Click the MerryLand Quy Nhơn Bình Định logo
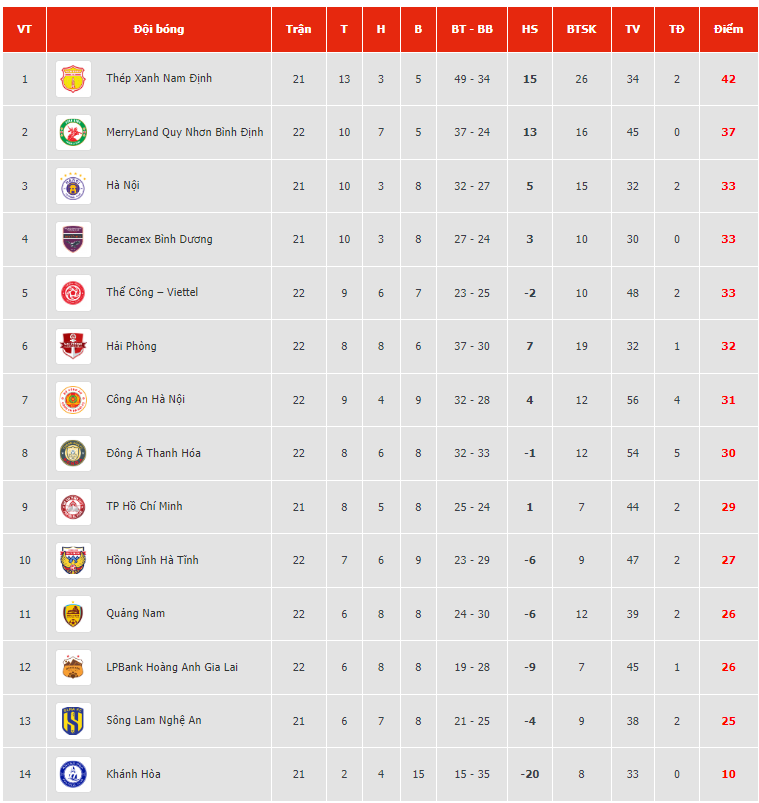This screenshot has width=759, height=803. 73,132
